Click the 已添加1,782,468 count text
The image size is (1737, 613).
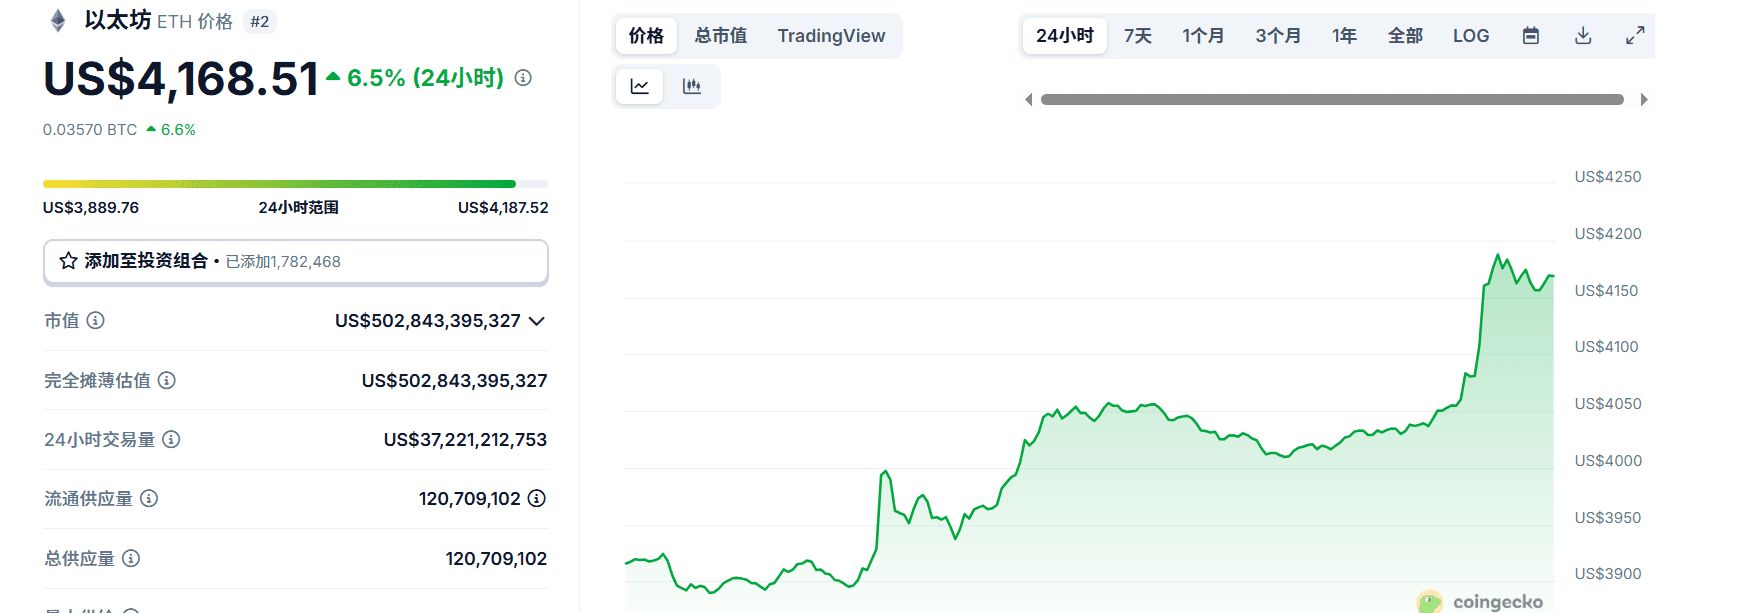[x=283, y=262]
